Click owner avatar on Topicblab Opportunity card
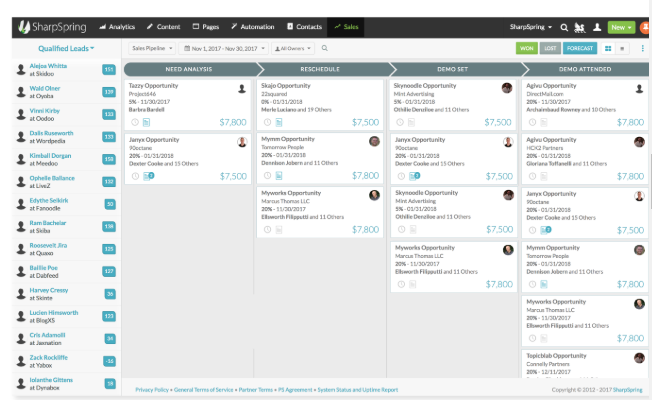The image size is (652, 400). coord(639,358)
